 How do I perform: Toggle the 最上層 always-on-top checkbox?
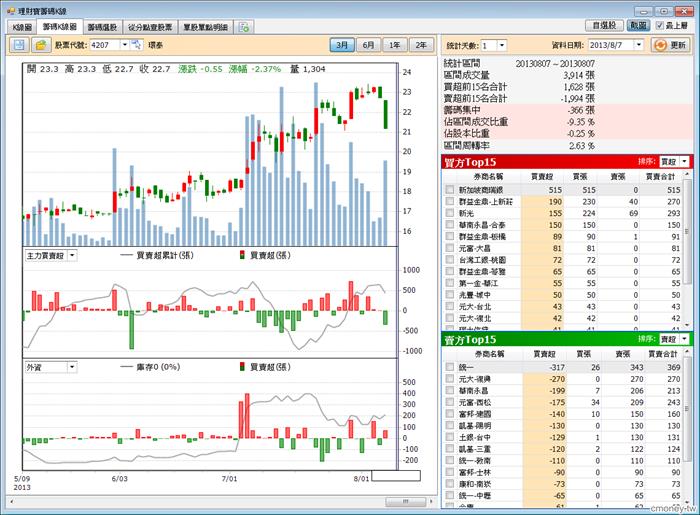[x=659, y=25]
